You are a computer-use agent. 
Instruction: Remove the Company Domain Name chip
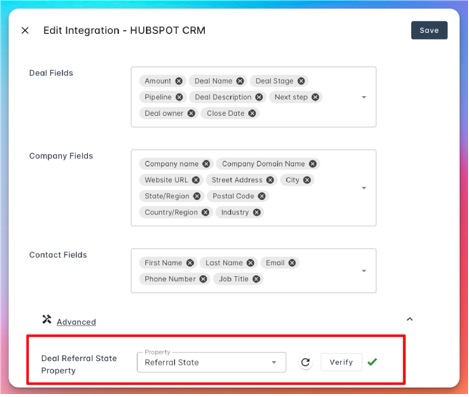coord(313,164)
